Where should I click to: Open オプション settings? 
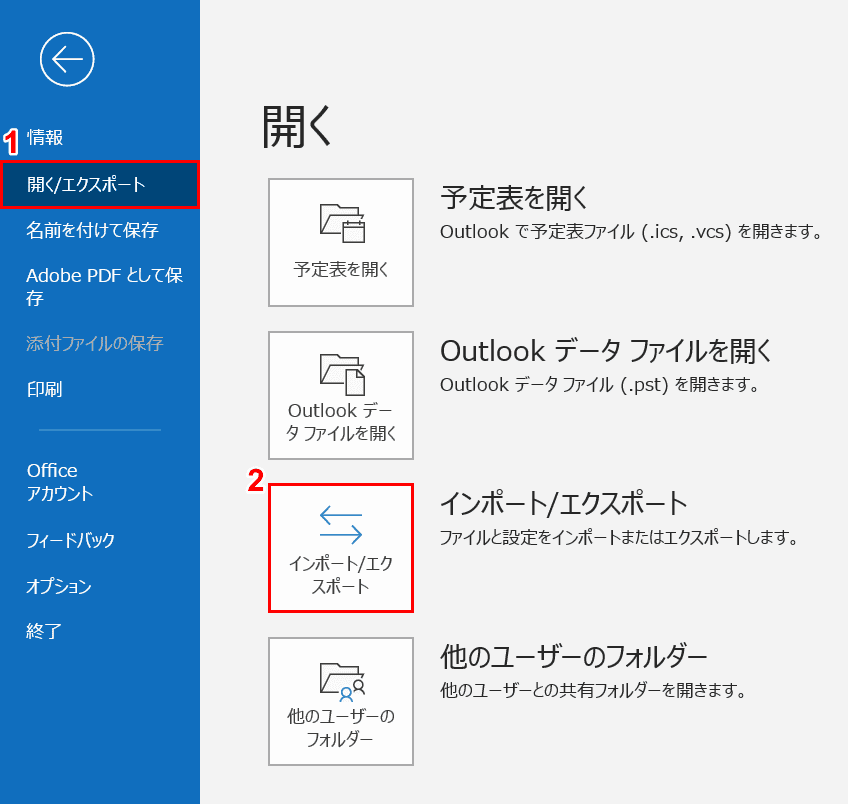click(x=59, y=586)
